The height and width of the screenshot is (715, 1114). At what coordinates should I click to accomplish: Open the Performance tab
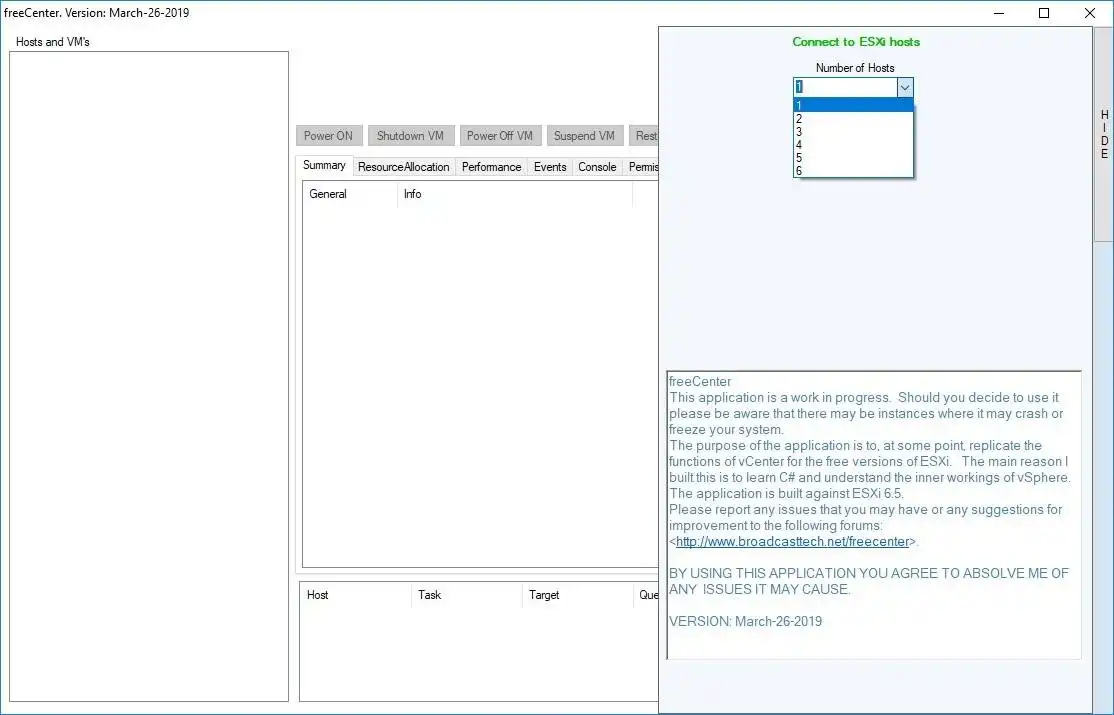click(492, 167)
